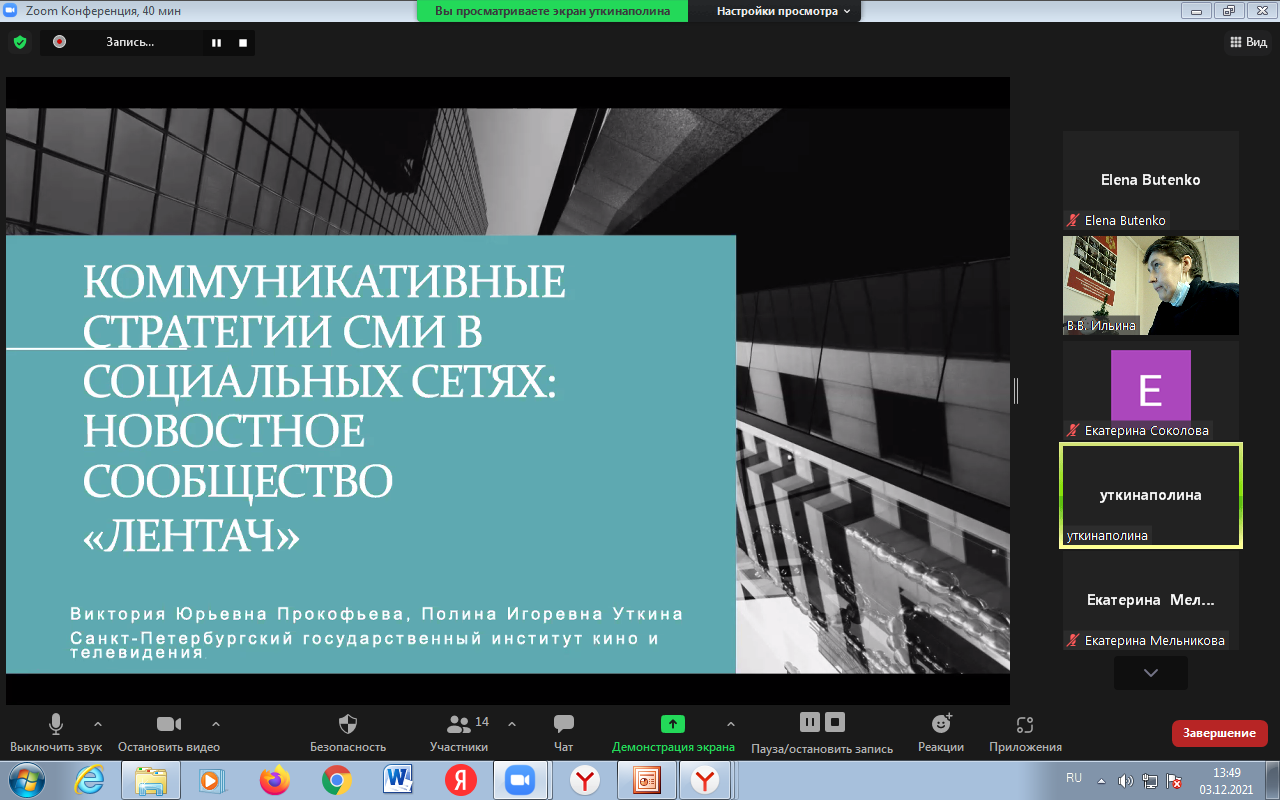The image size is (1280, 800).
Task: Click pause icon in recording toolbar control
Action: click(x=810, y=721)
